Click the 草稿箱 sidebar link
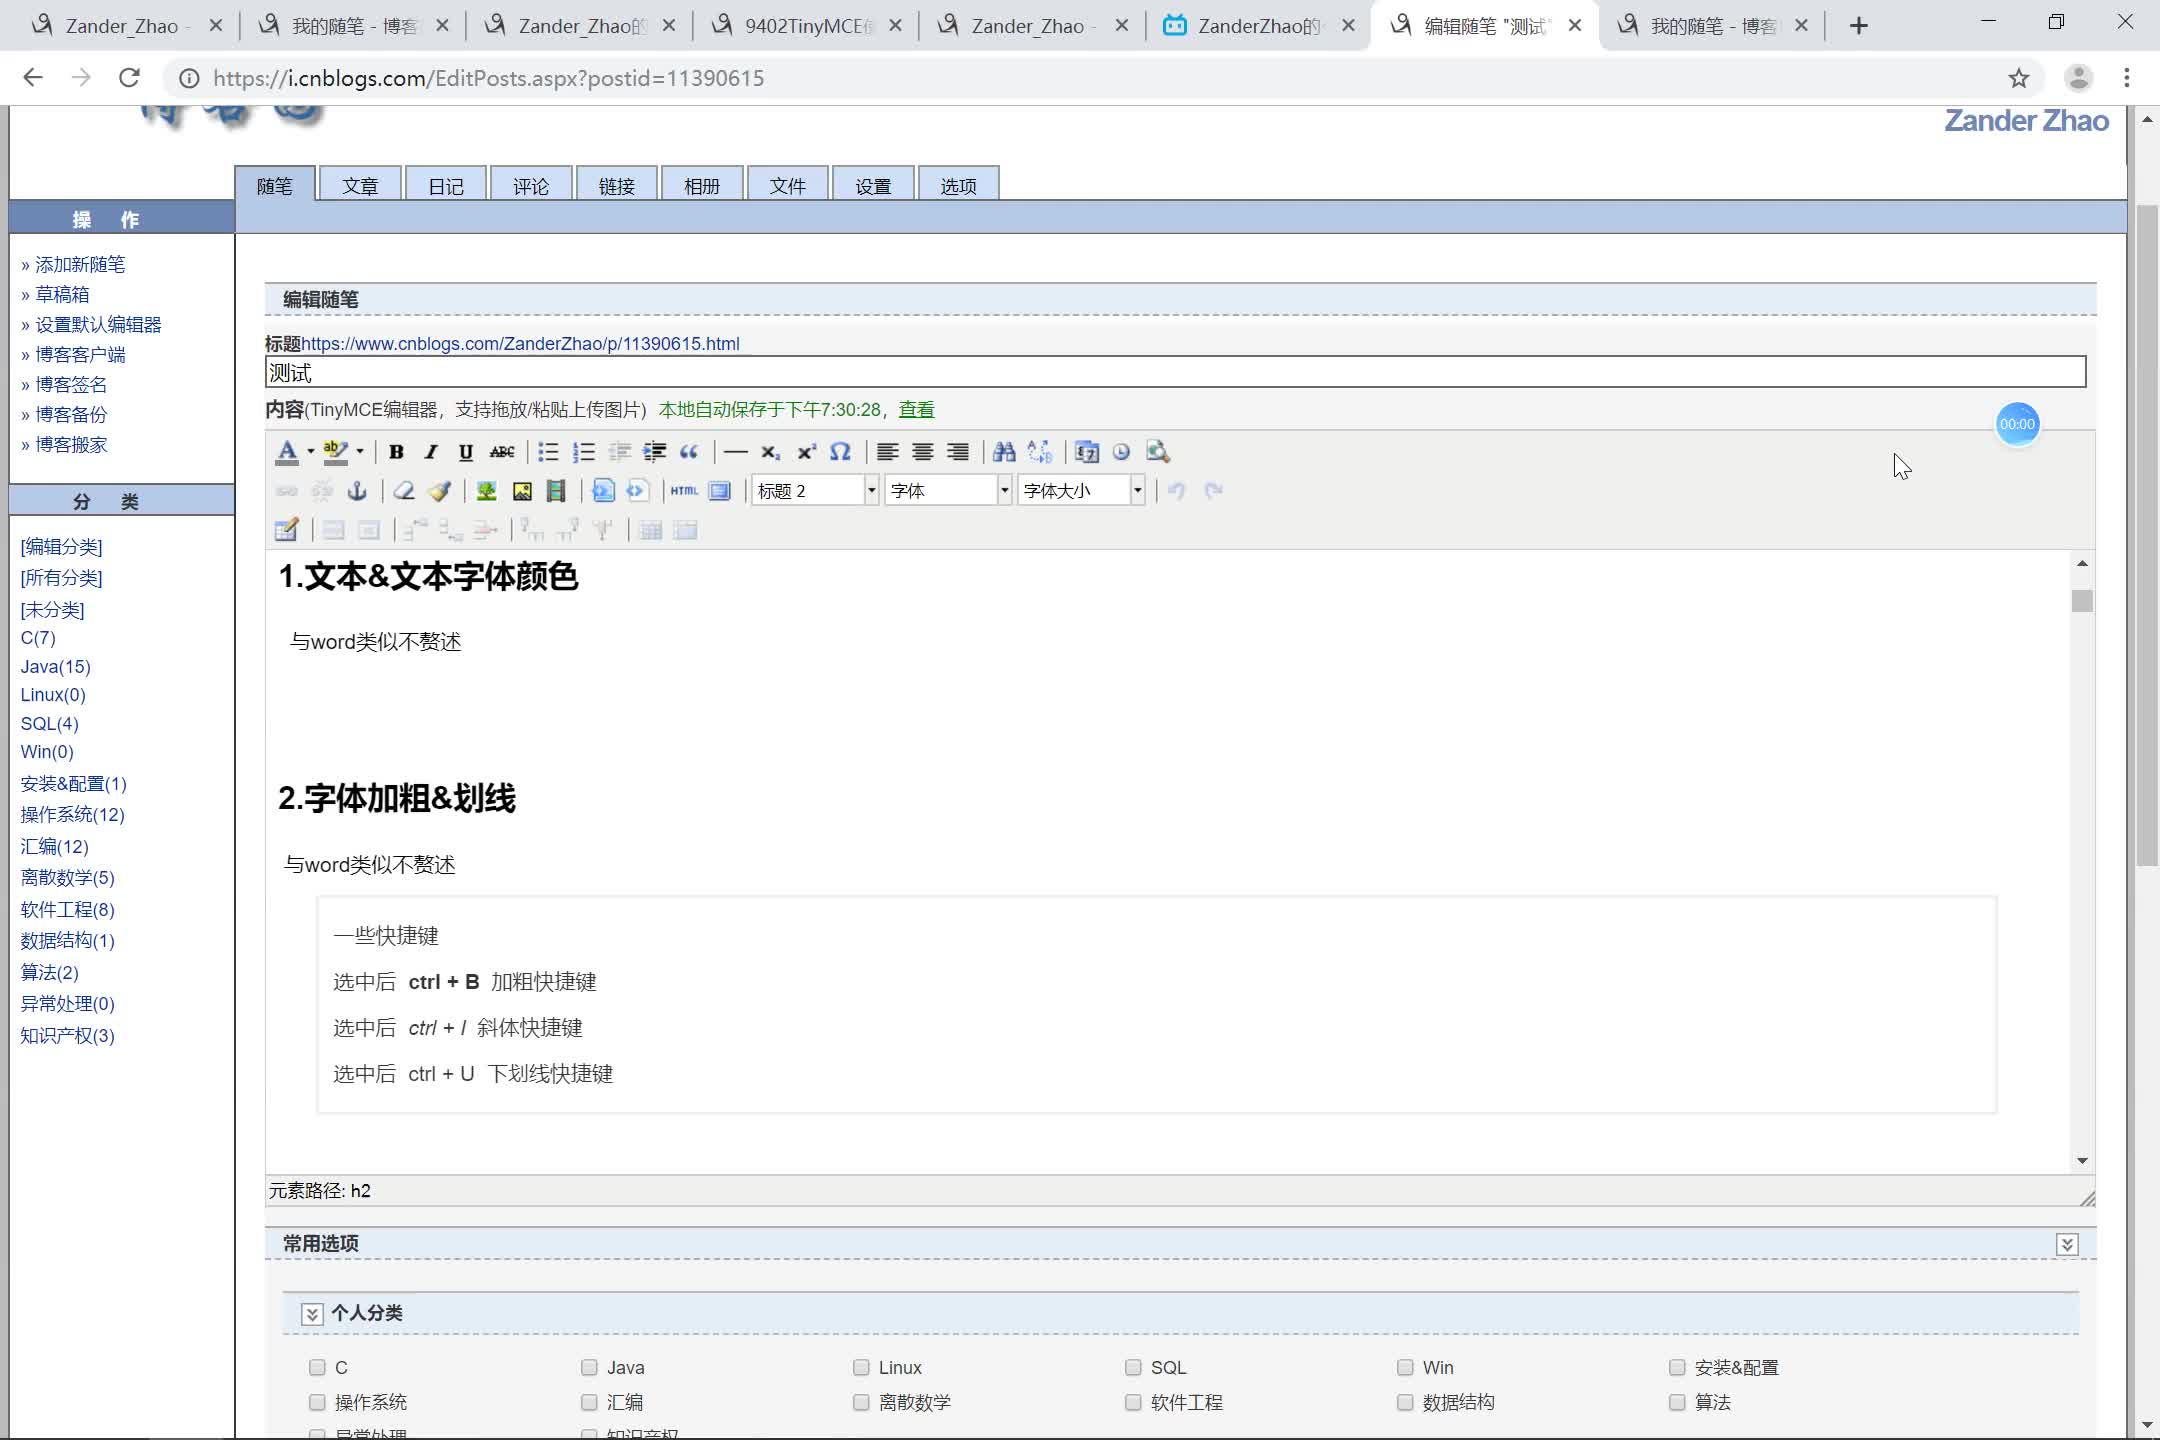Screen dimensions: 2160x1440 click(x=62, y=295)
